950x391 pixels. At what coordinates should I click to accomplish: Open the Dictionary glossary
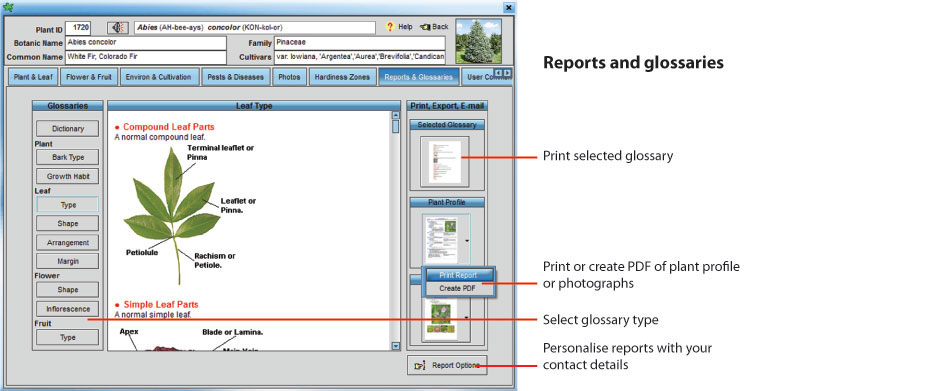68,129
